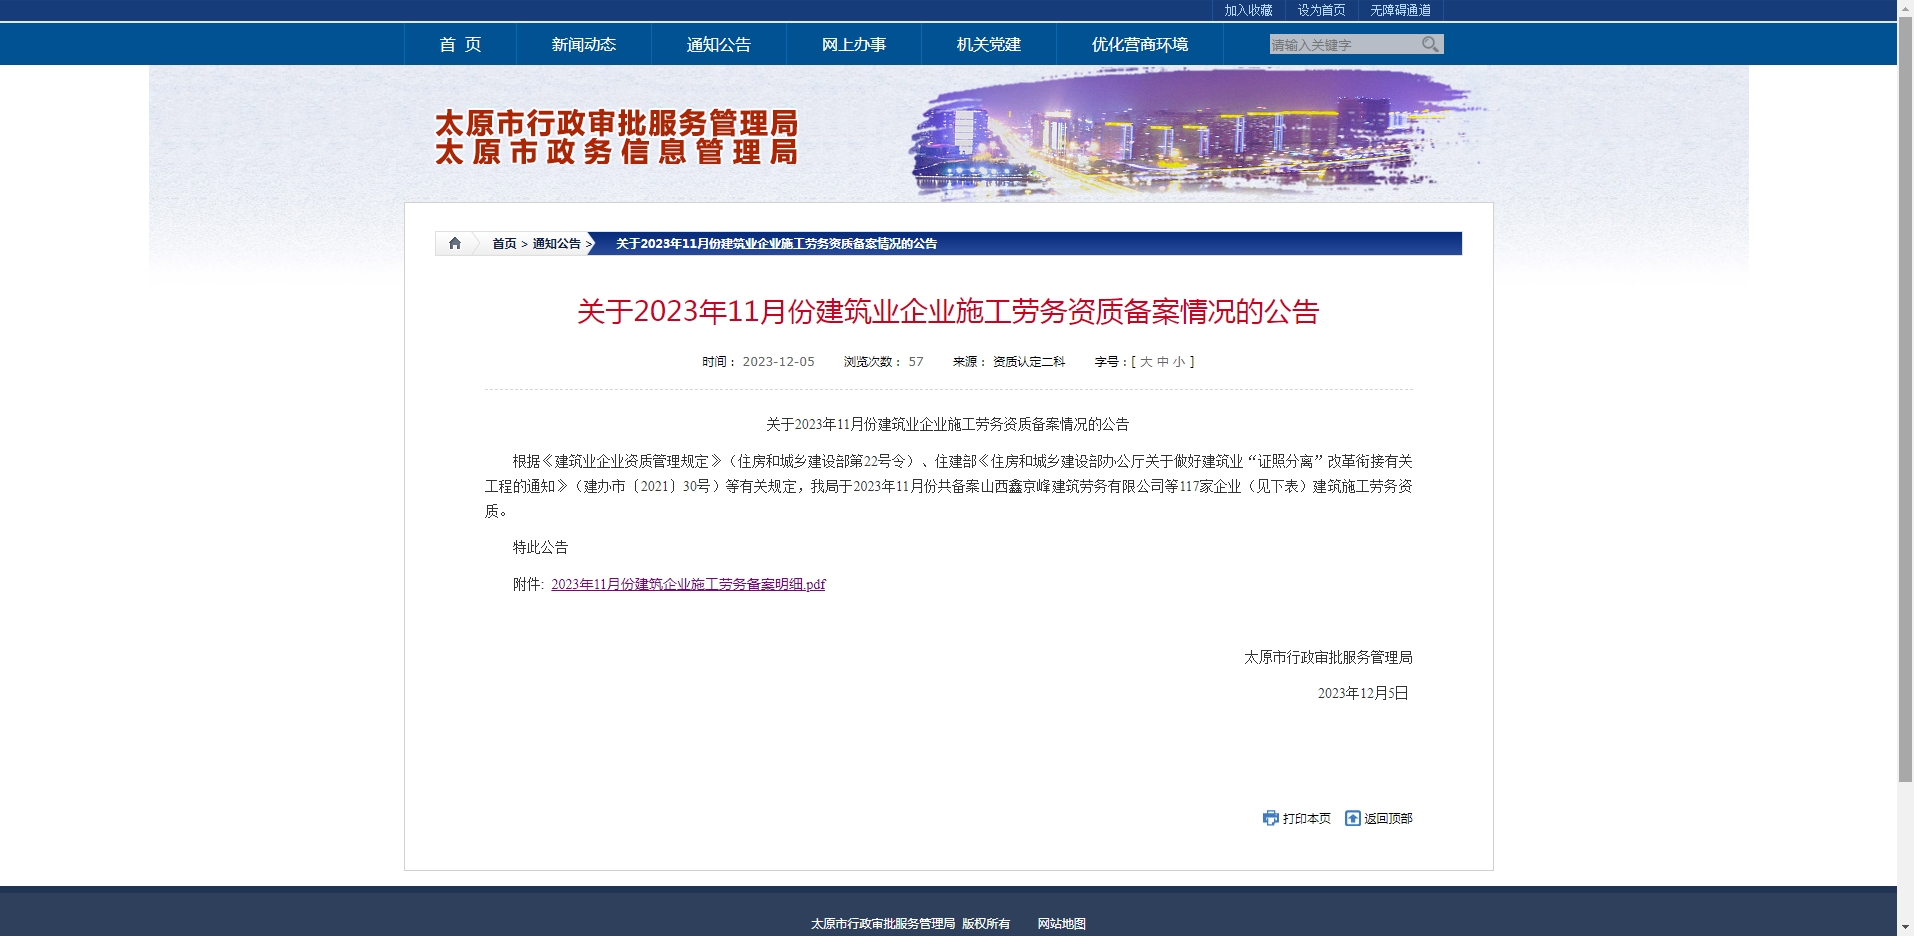Click the page vertical scrollbar thumb
This screenshot has height=936, width=1914.
click(1905, 400)
